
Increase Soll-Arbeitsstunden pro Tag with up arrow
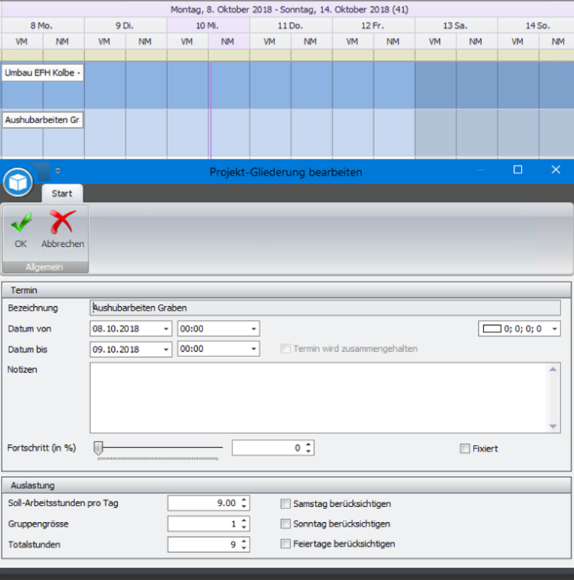(x=244, y=500)
